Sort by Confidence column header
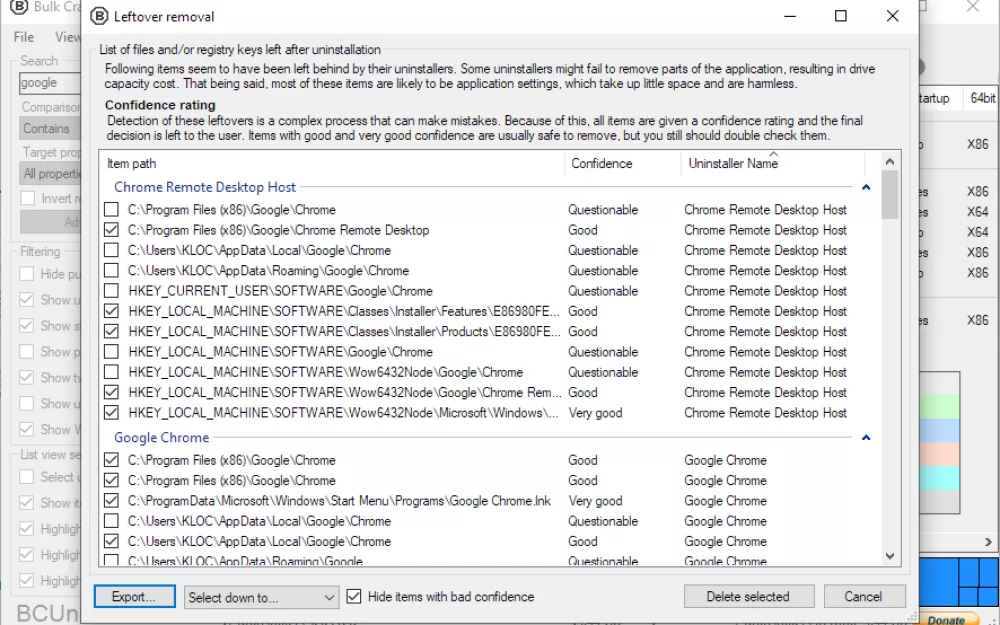Viewport: 1000px width, 625px height. 622,163
